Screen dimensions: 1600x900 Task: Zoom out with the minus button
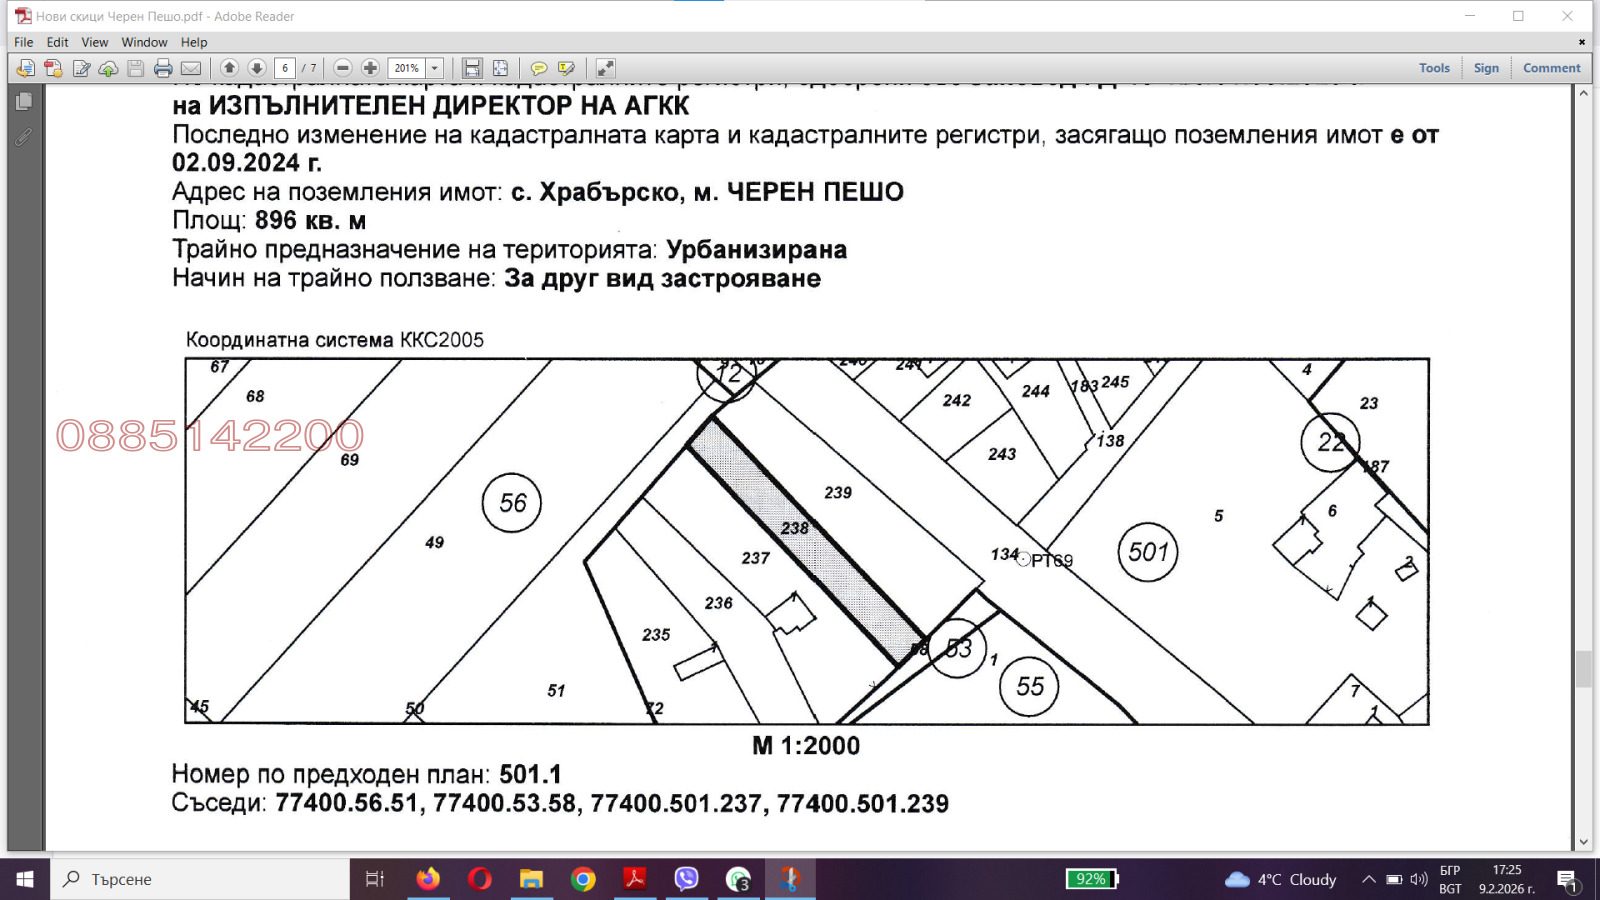tap(343, 68)
